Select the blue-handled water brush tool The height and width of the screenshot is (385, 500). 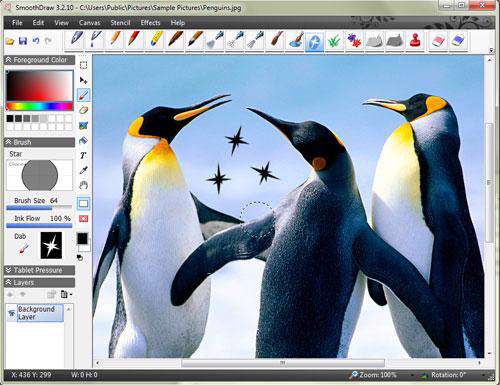(x=295, y=41)
